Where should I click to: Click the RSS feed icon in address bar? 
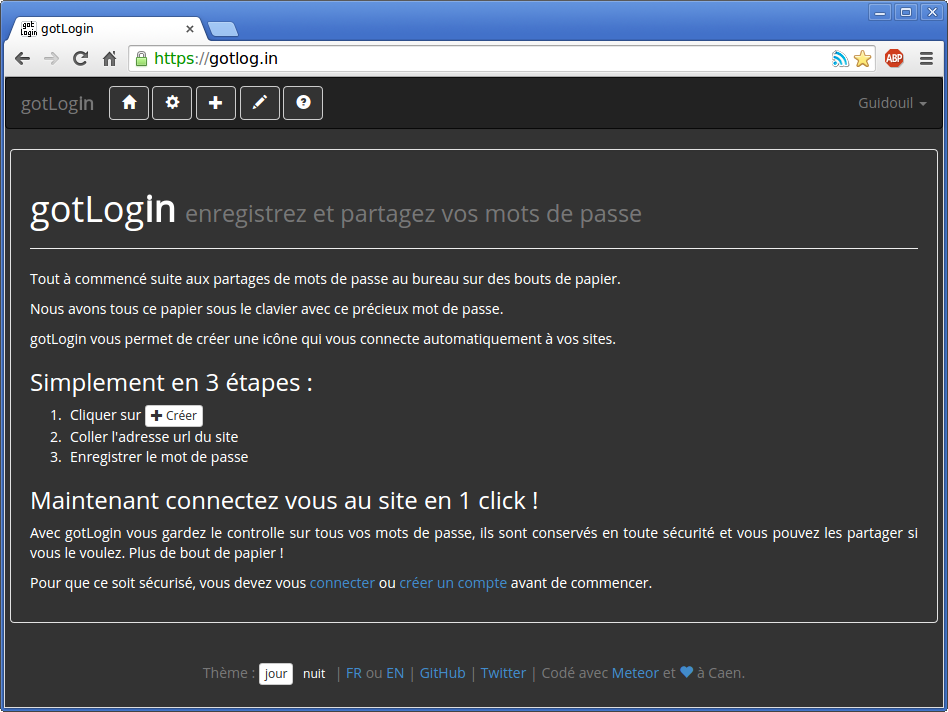[x=840, y=59]
